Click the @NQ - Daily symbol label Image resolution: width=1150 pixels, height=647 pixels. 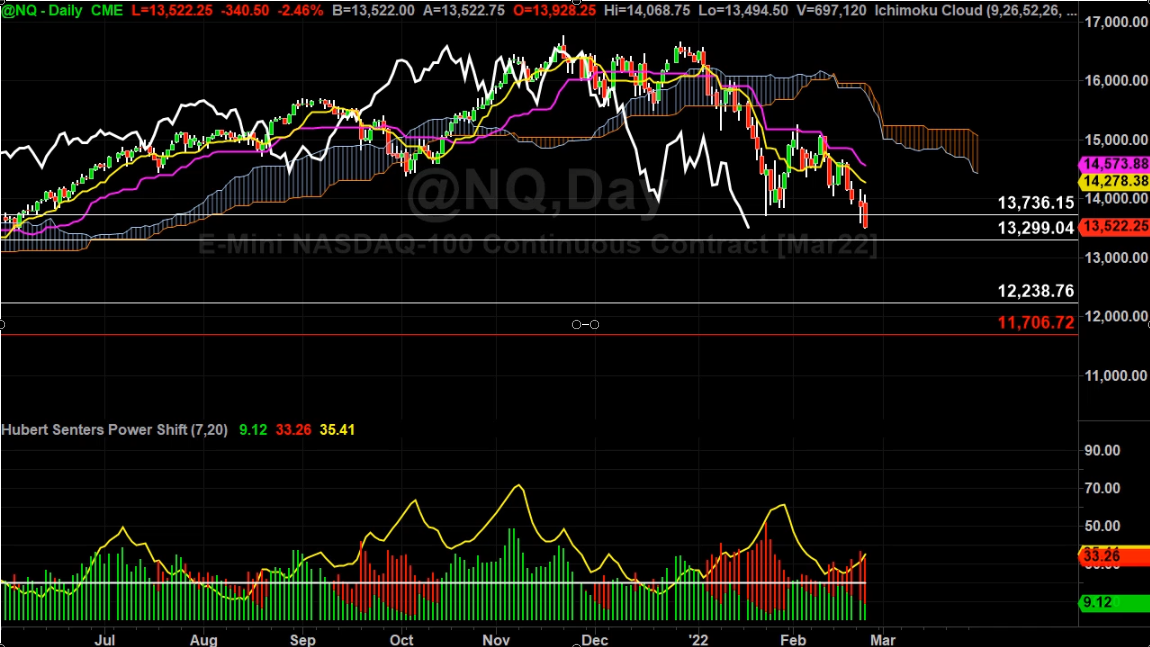42,11
